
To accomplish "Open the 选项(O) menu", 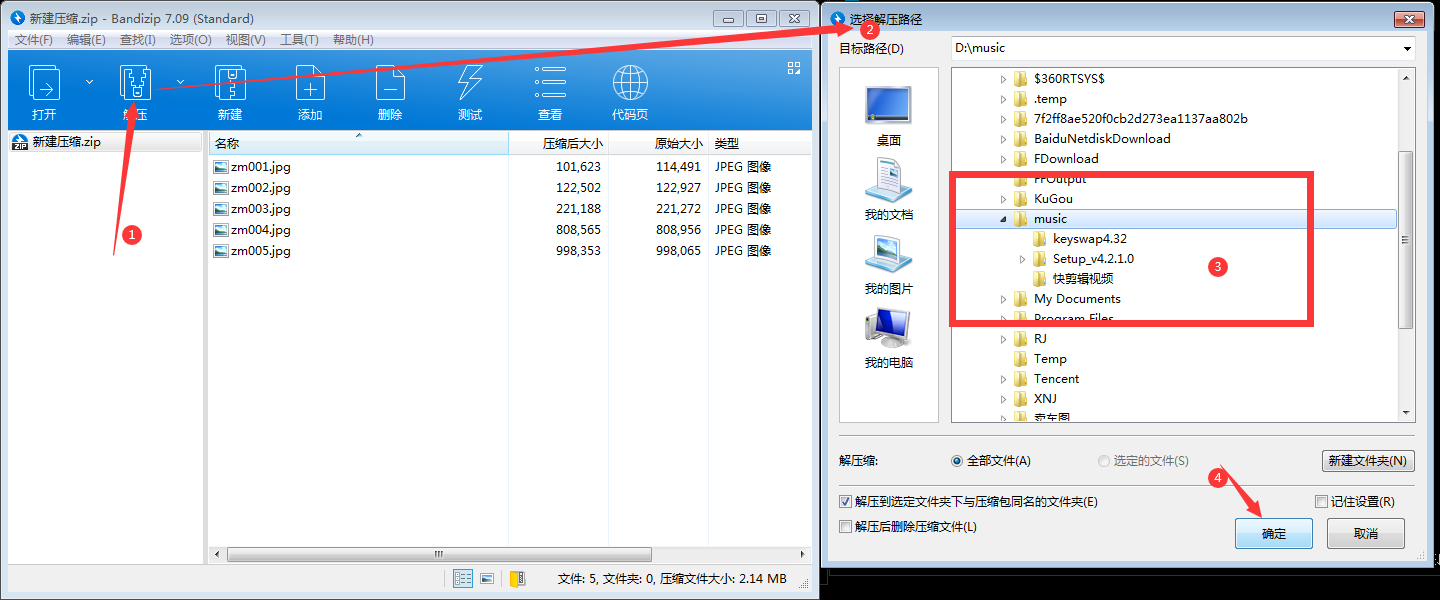I will 190,40.
